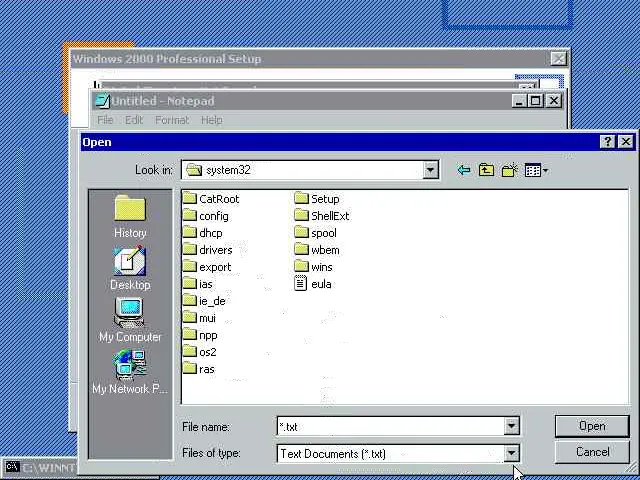
Task: Select the config folder icon
Action: (190, 216)
